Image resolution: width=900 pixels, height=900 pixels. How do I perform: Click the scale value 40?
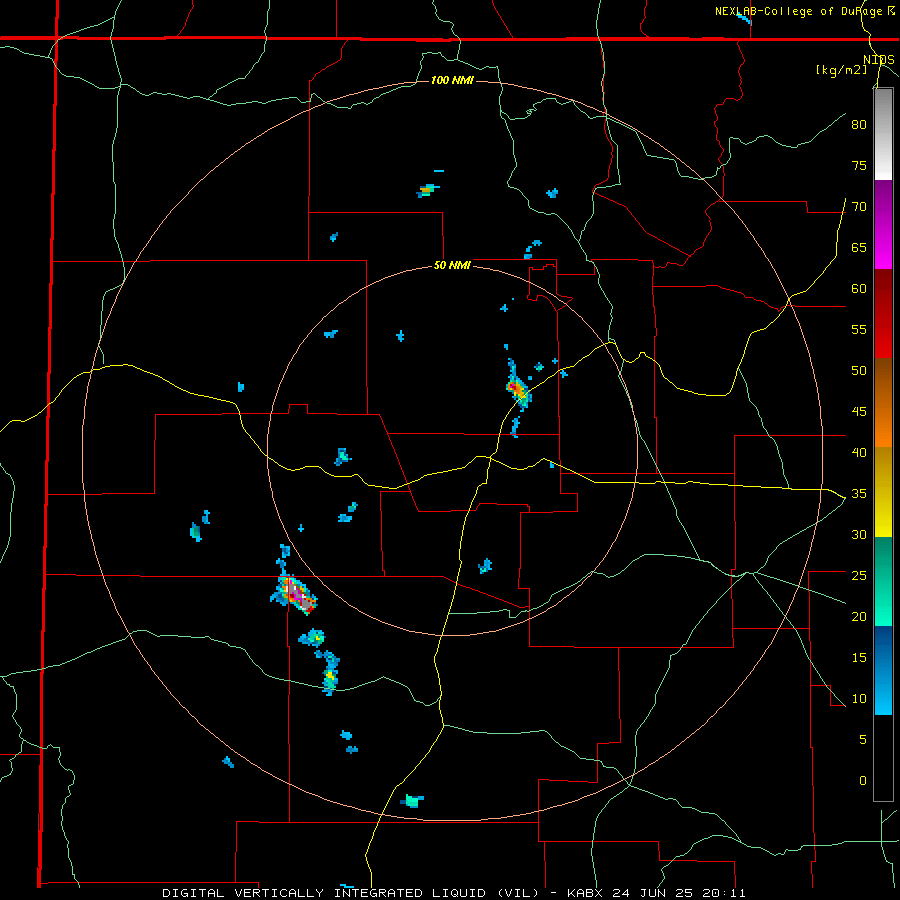[x=859, y=453]
